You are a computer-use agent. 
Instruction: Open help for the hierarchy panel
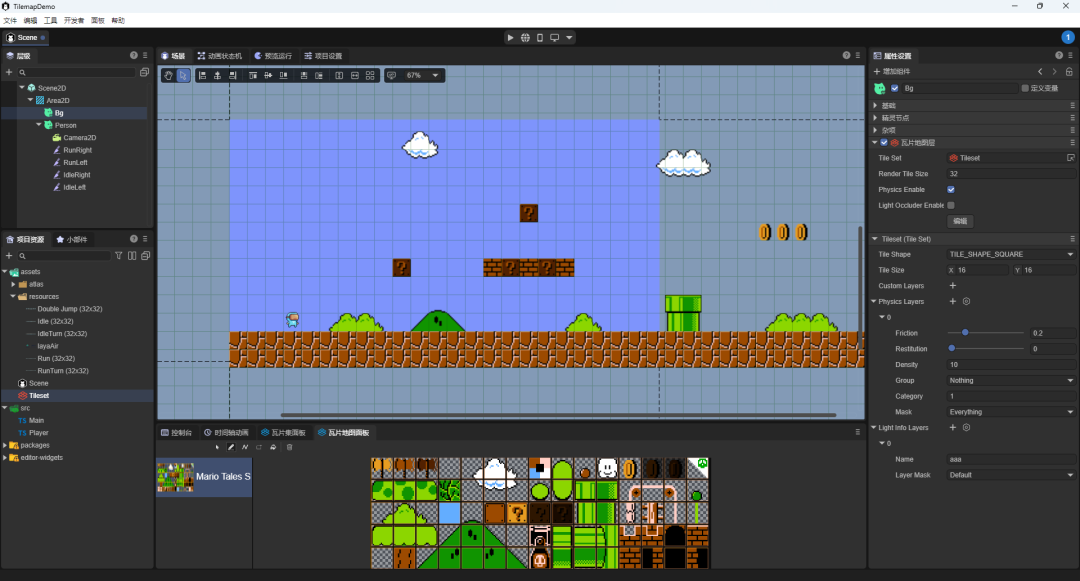point(134,55)
